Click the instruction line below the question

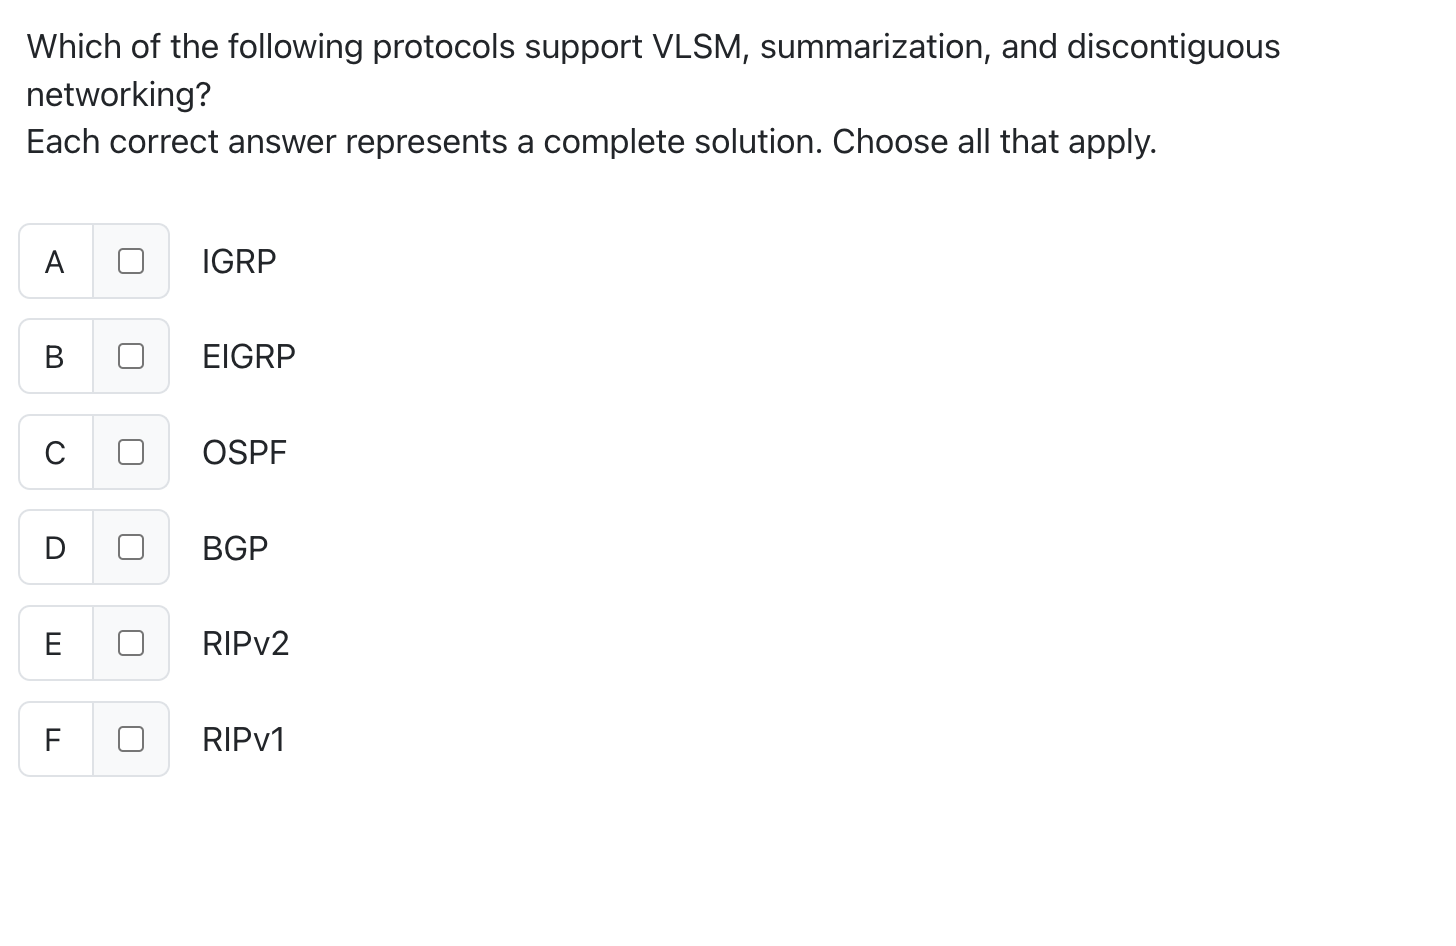pyautogui.click(x=590, y=141)
